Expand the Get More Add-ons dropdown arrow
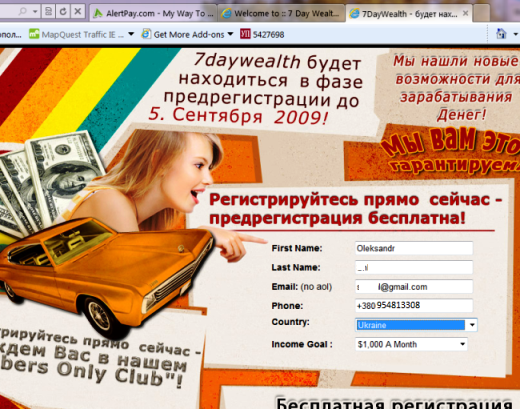 [230, 34]
